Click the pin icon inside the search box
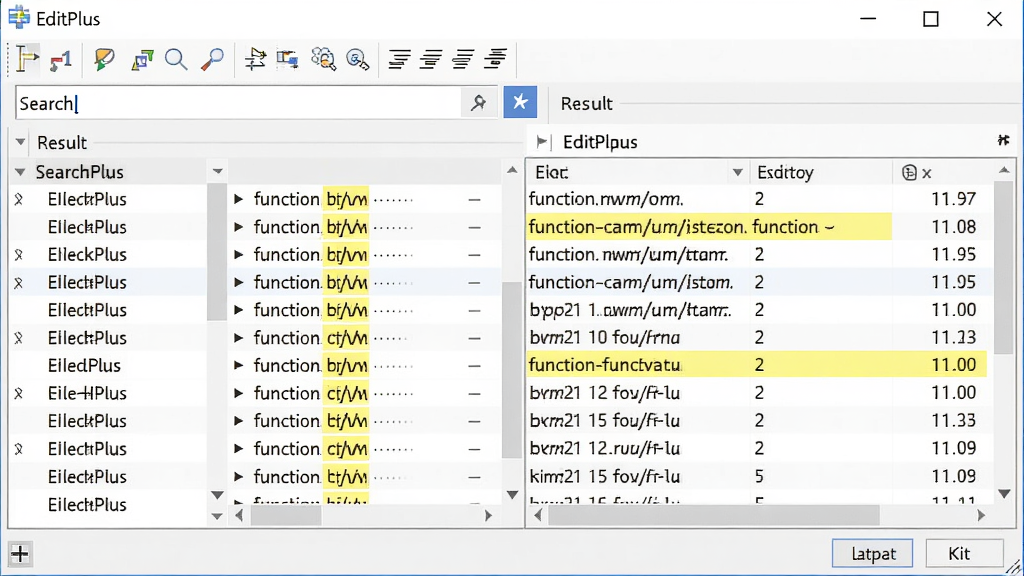Screen dimensions: 1024x576 pyautogui.click(x=479, y=103)
